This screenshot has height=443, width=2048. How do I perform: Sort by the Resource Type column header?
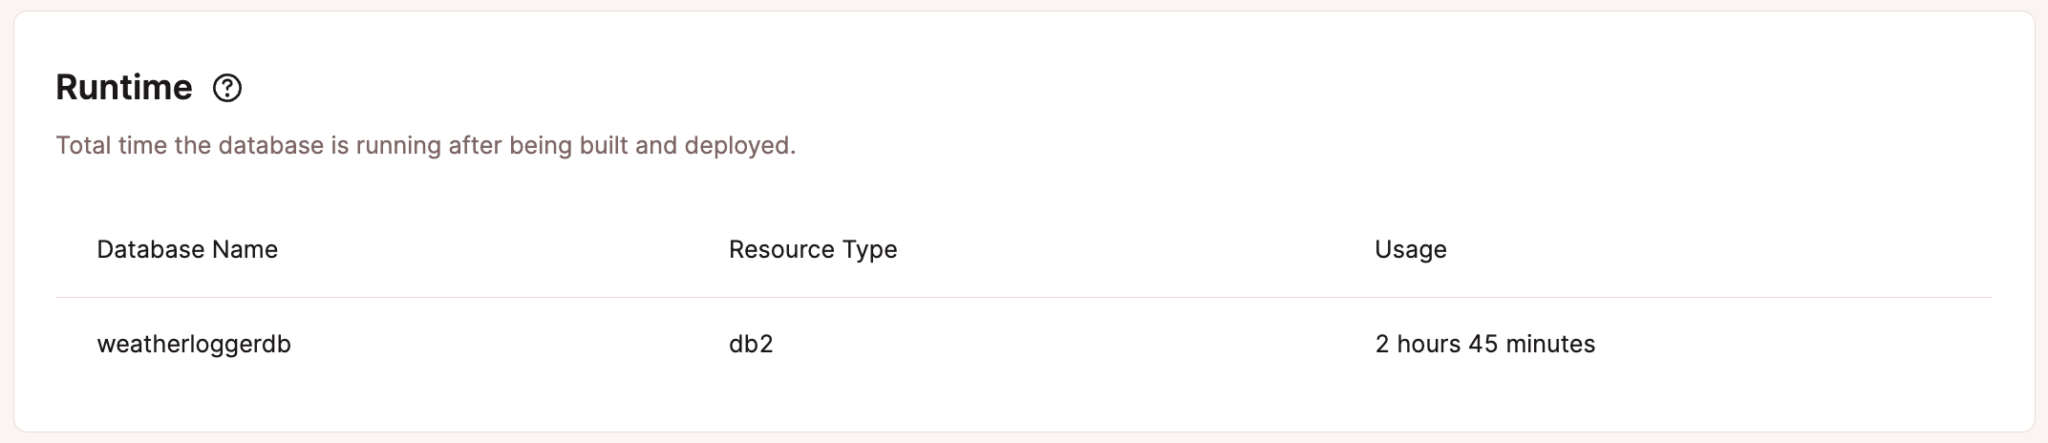coord(812,249)
